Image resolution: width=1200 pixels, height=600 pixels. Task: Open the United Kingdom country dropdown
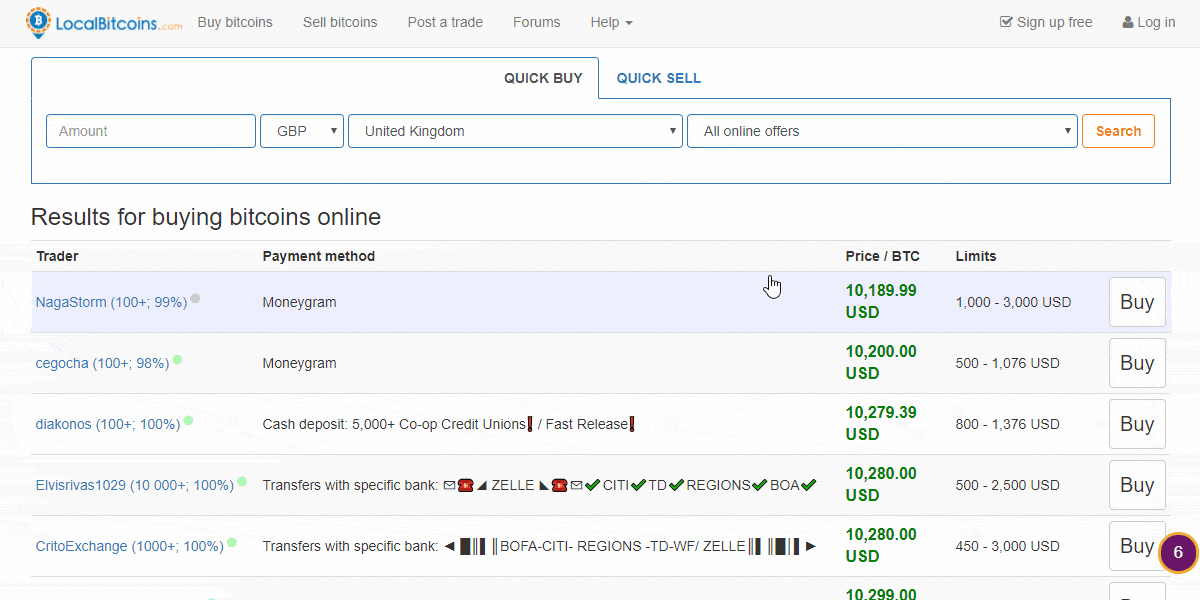click(515, 131)
